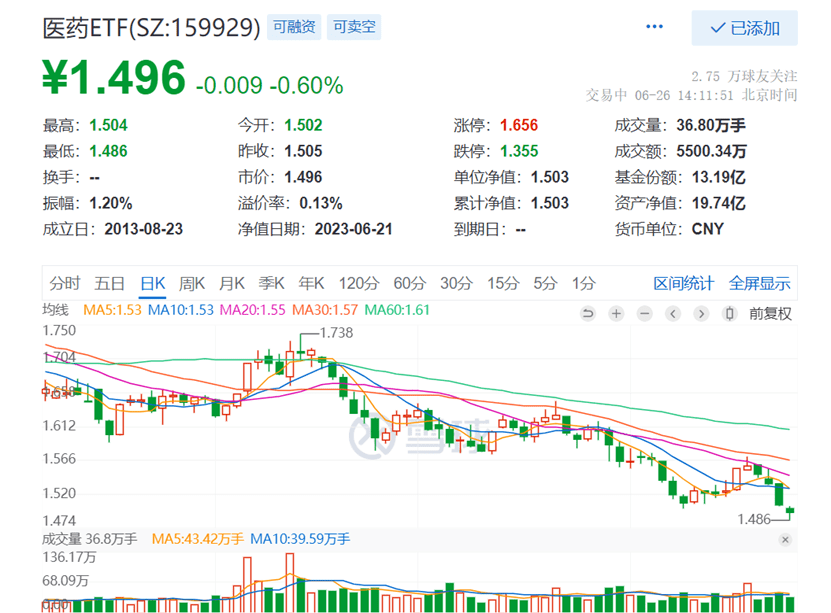
Task: Click the 货币单位 value CNY
Action: (x=708, y=229)
